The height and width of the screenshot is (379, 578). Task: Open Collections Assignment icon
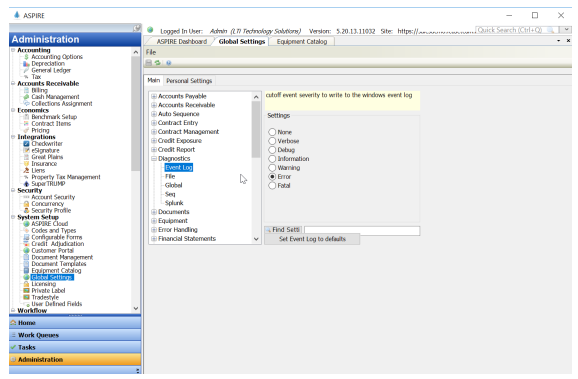pyautogui.click(x=26, y=104)
